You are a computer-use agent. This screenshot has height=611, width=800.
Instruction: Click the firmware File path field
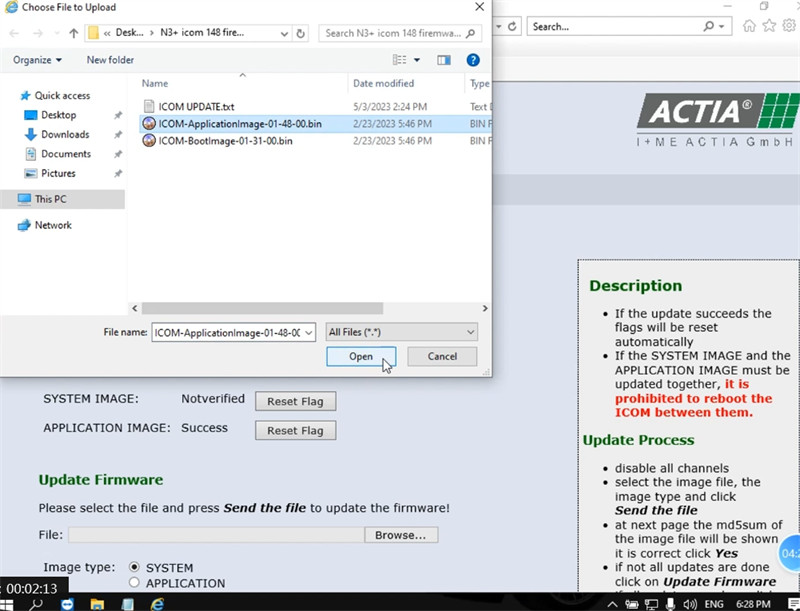point(216,534)
